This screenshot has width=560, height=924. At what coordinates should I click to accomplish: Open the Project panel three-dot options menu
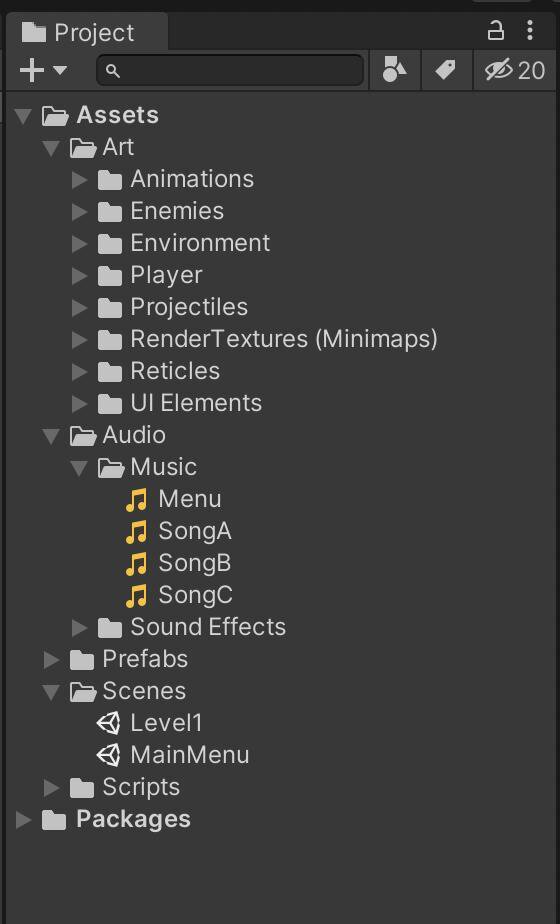(530, 30)
